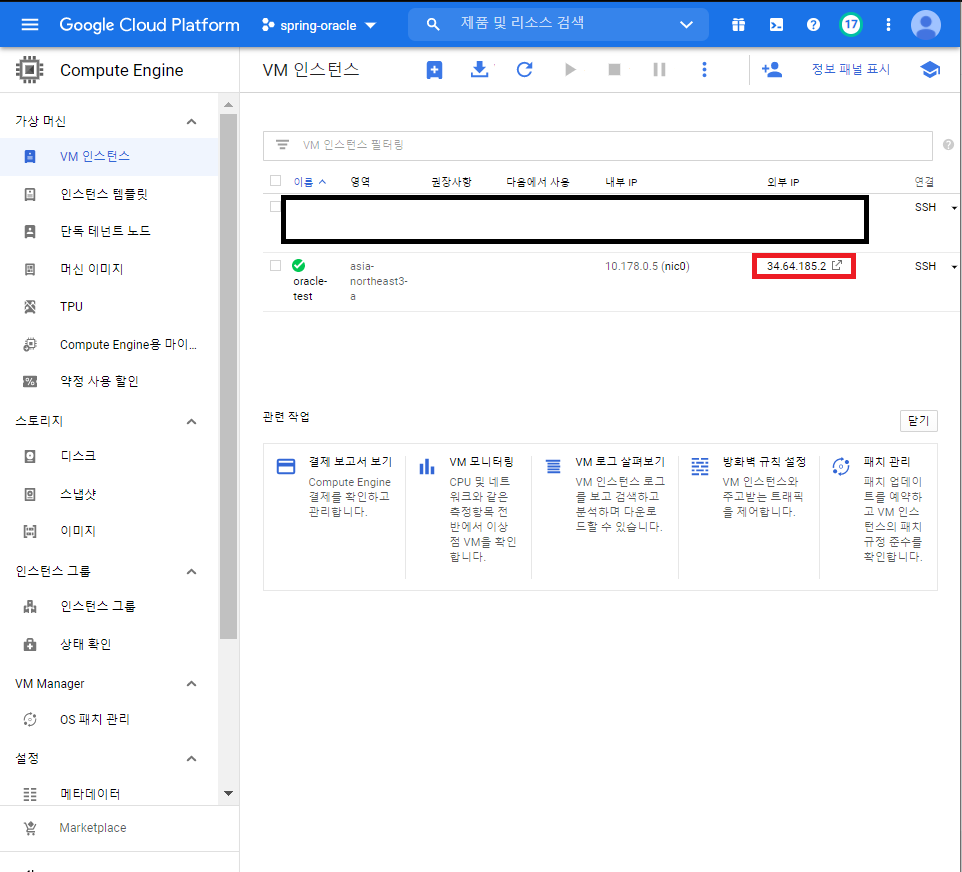962x872 pixels.
Task: Open the top bar three-dot settings menu
Action: (x=888, y=25)
